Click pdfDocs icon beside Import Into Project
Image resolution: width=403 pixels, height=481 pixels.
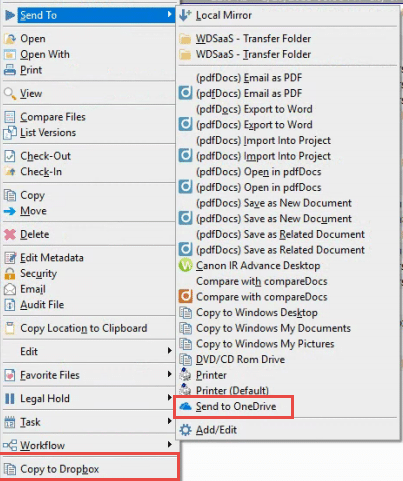point(185,156)
